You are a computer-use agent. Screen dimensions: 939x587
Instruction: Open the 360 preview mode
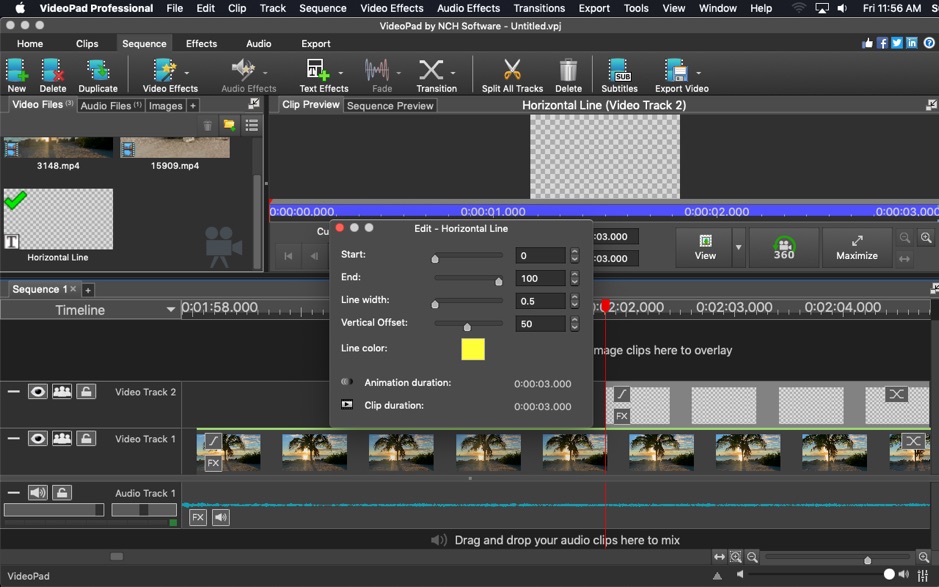pyautogui.click(x=784, y=247)
